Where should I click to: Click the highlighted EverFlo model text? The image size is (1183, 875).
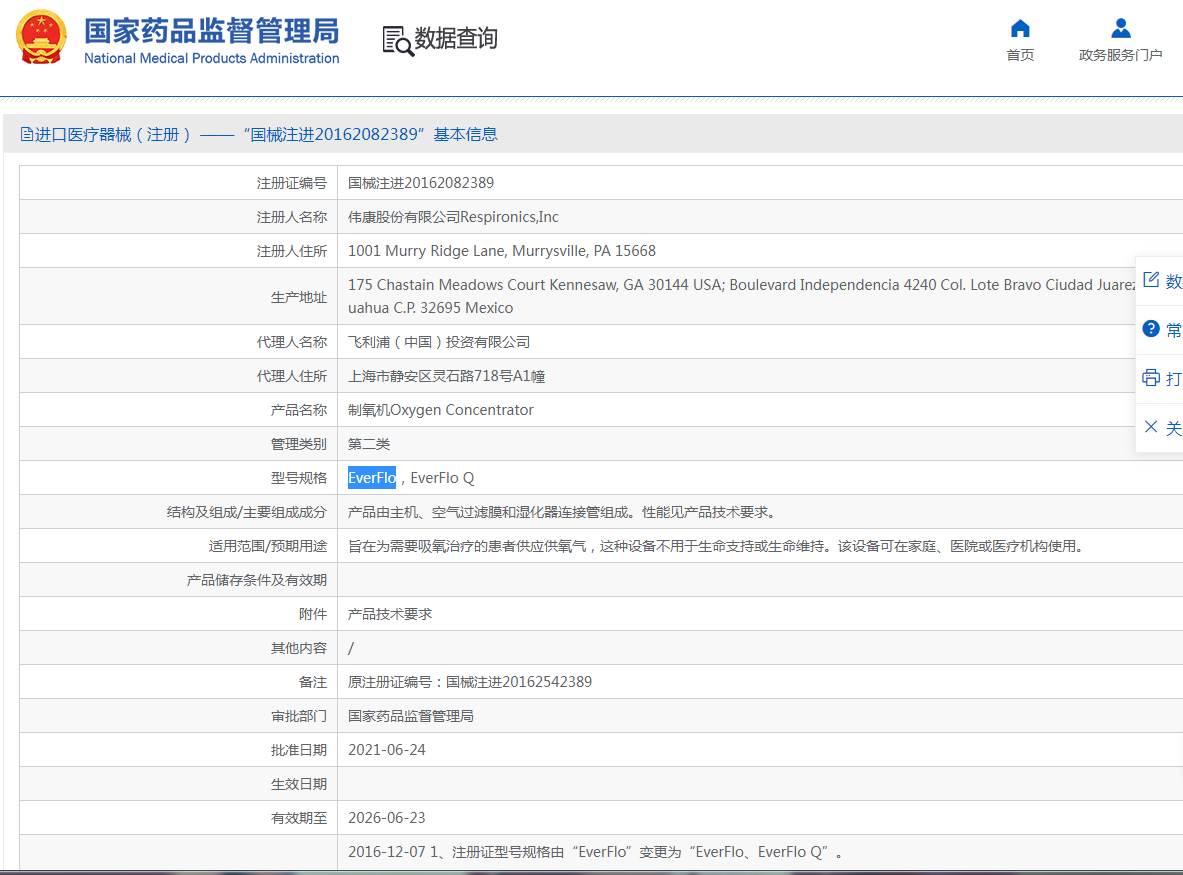(x=372, y=477)
